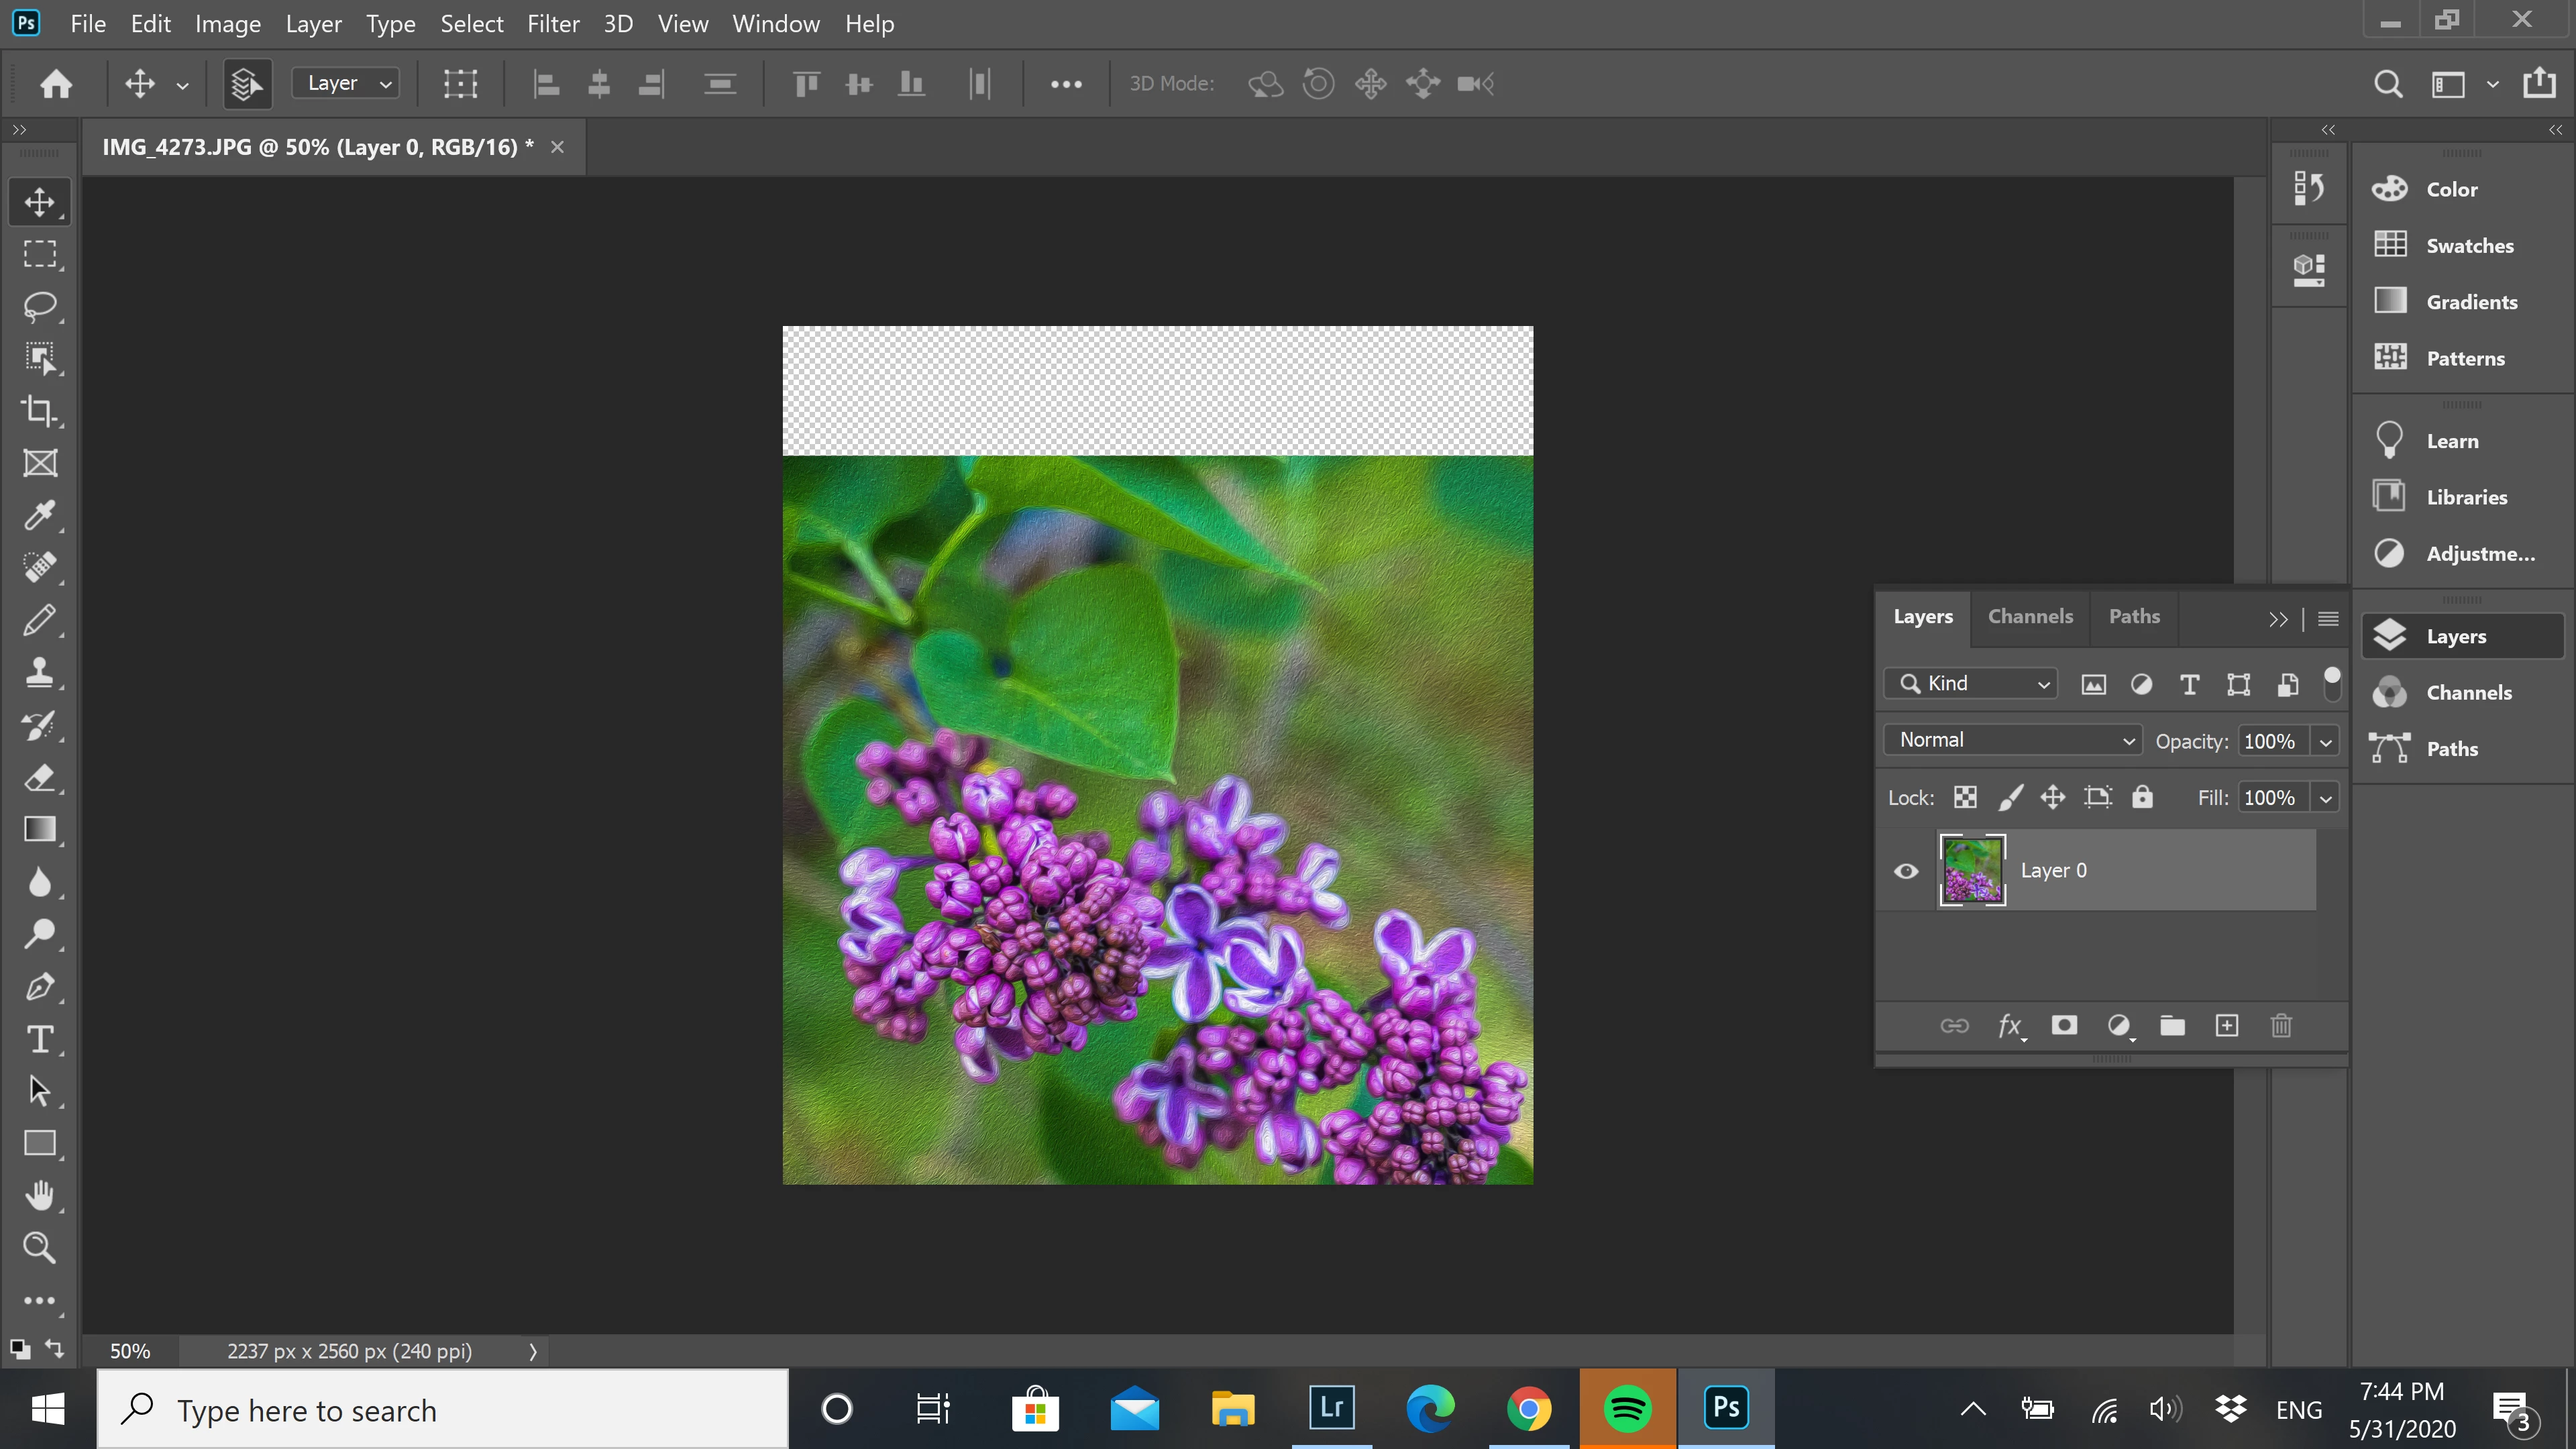Viewport: 2576px width, 1449px height.
Task: Click the add layer mask icon
Action: [x=2064, y=1026]
